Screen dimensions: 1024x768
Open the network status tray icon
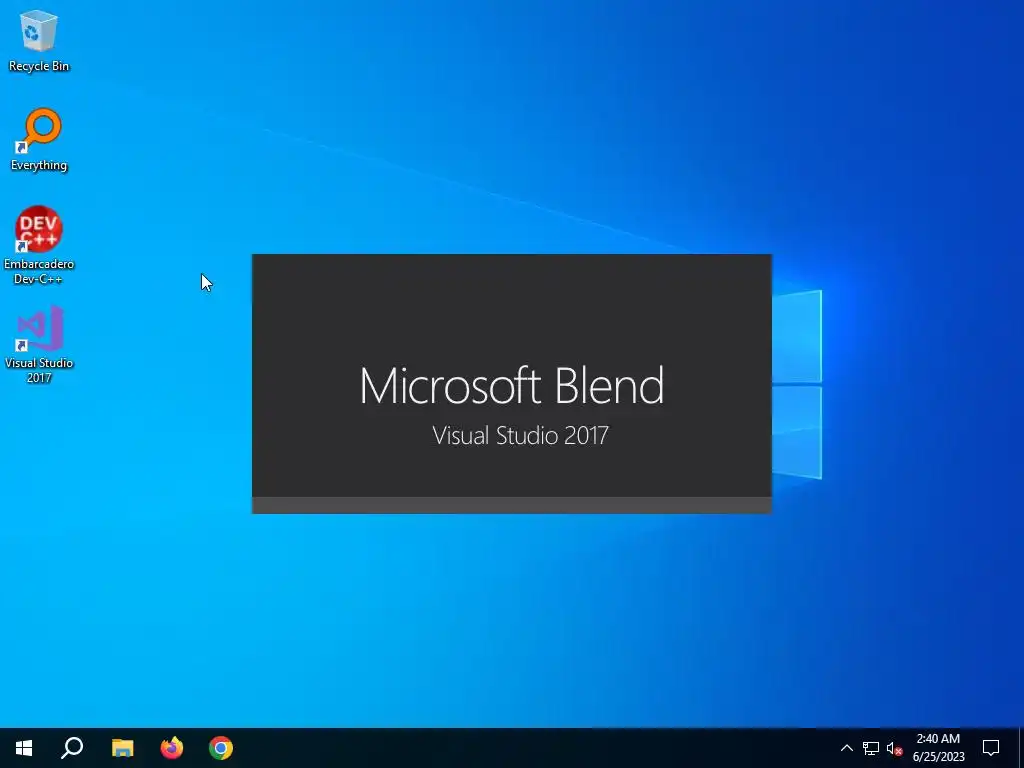pos(871,748)
